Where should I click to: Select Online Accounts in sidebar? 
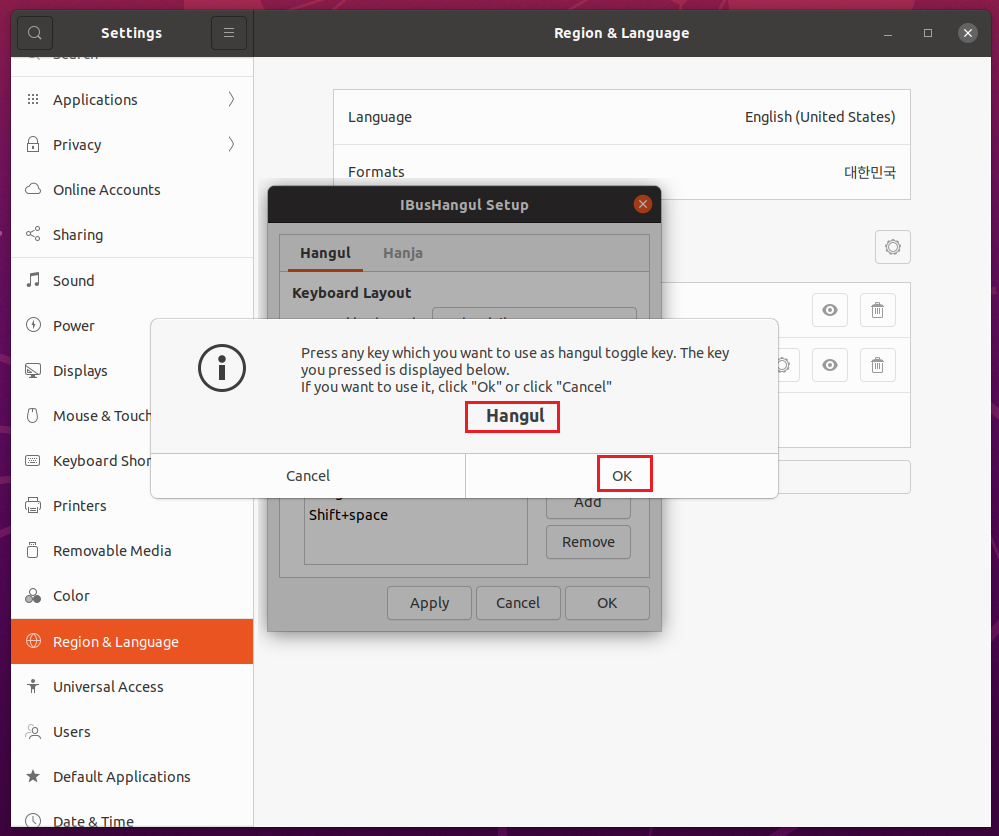tap(132, 189)
